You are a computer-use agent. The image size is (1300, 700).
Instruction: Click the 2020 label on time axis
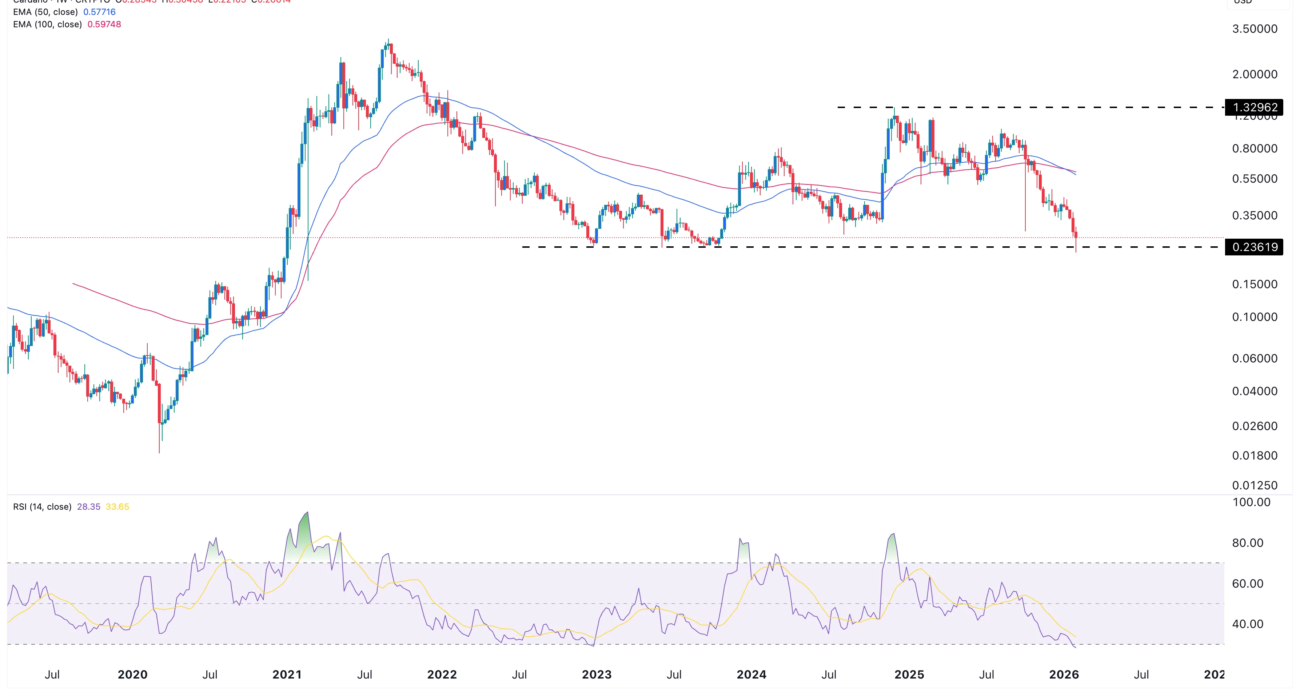[132, 675]
